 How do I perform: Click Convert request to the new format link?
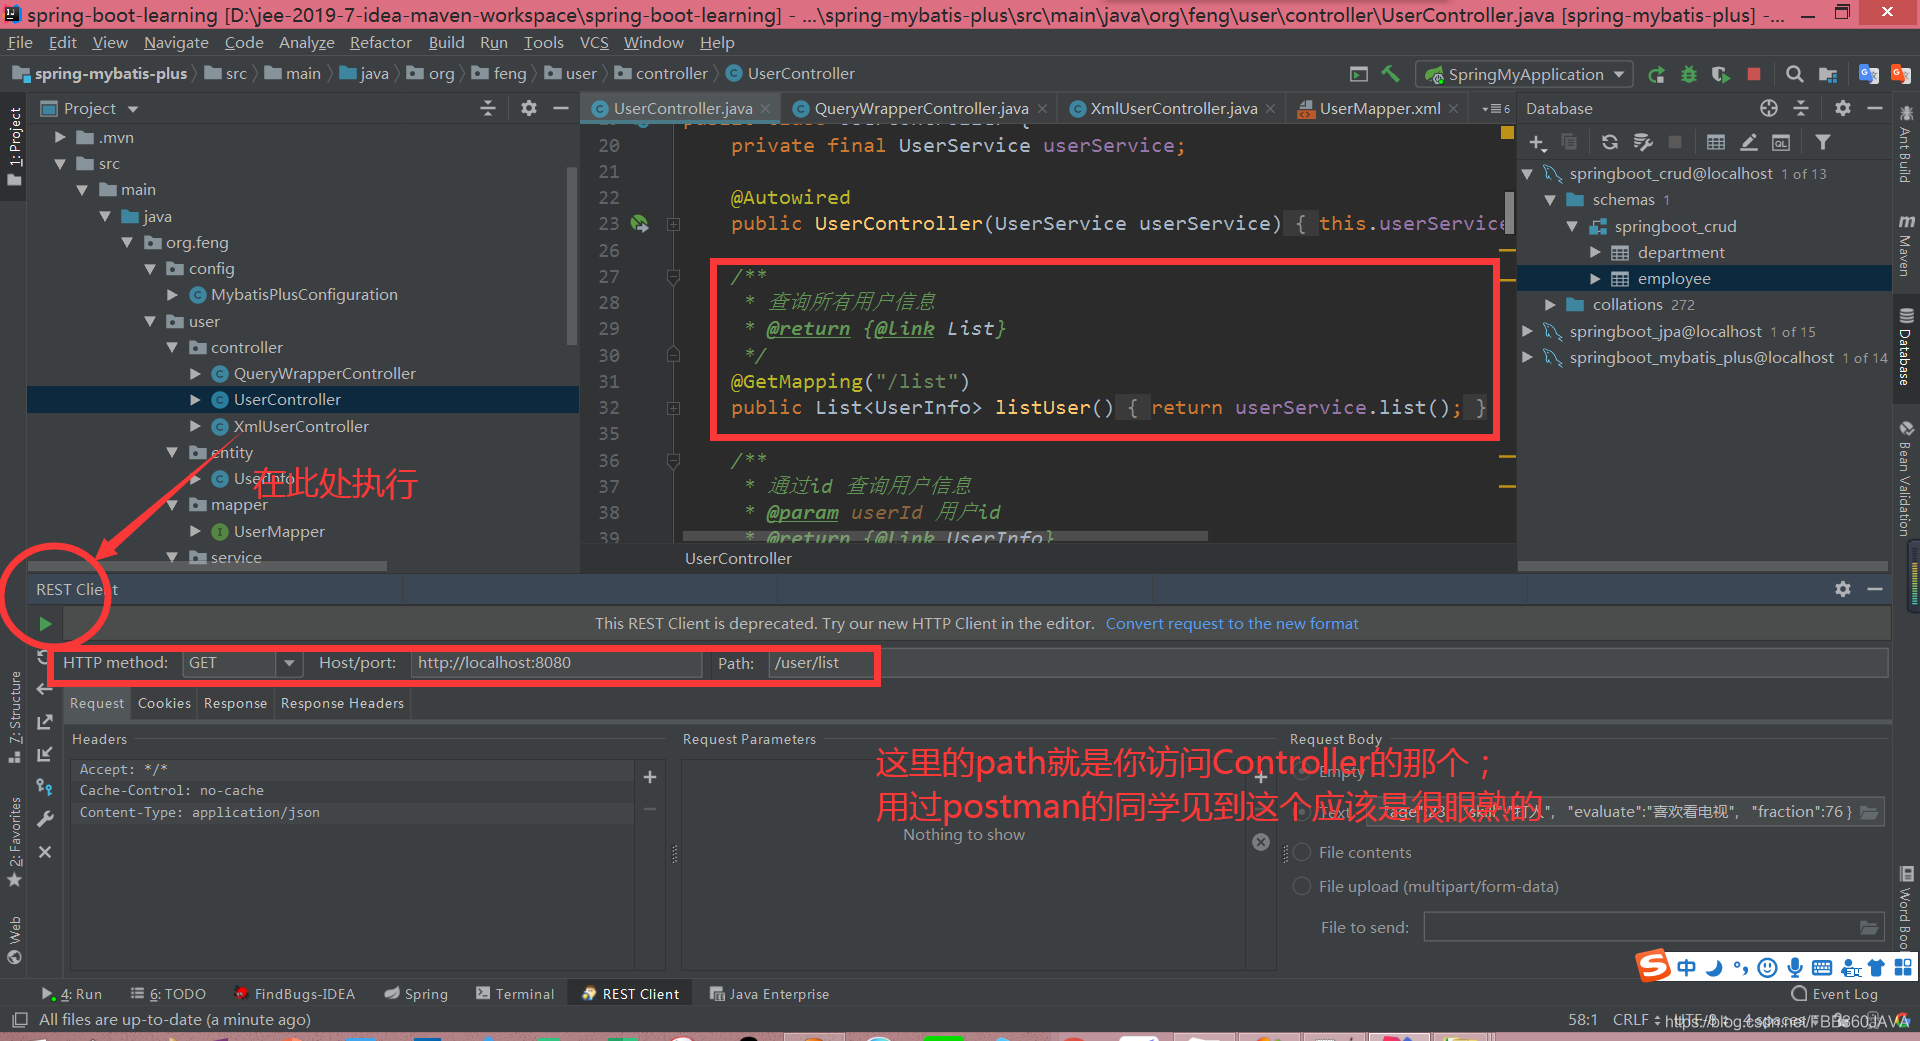[x=1232, y=623]
